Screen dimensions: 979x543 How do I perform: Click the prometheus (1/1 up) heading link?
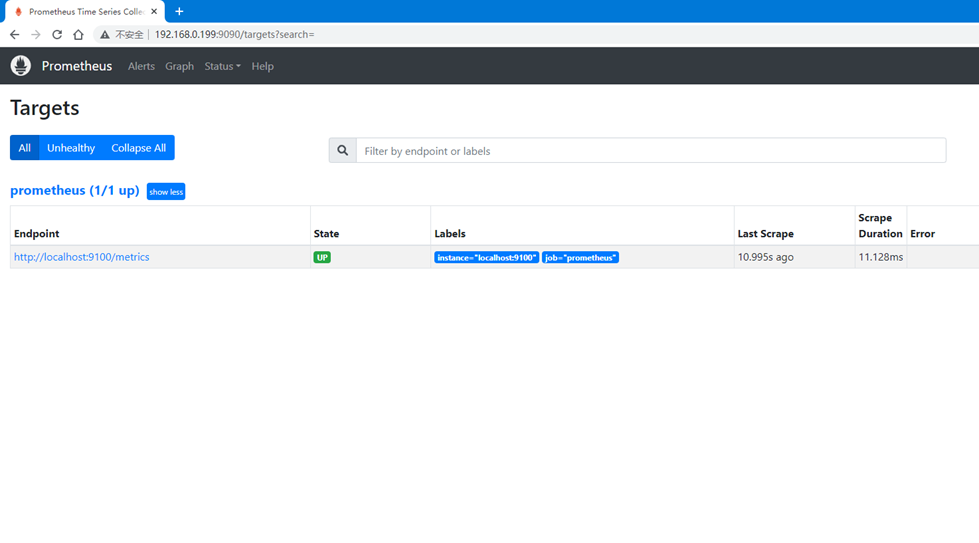pyautogui.click(x=75, y=190)
